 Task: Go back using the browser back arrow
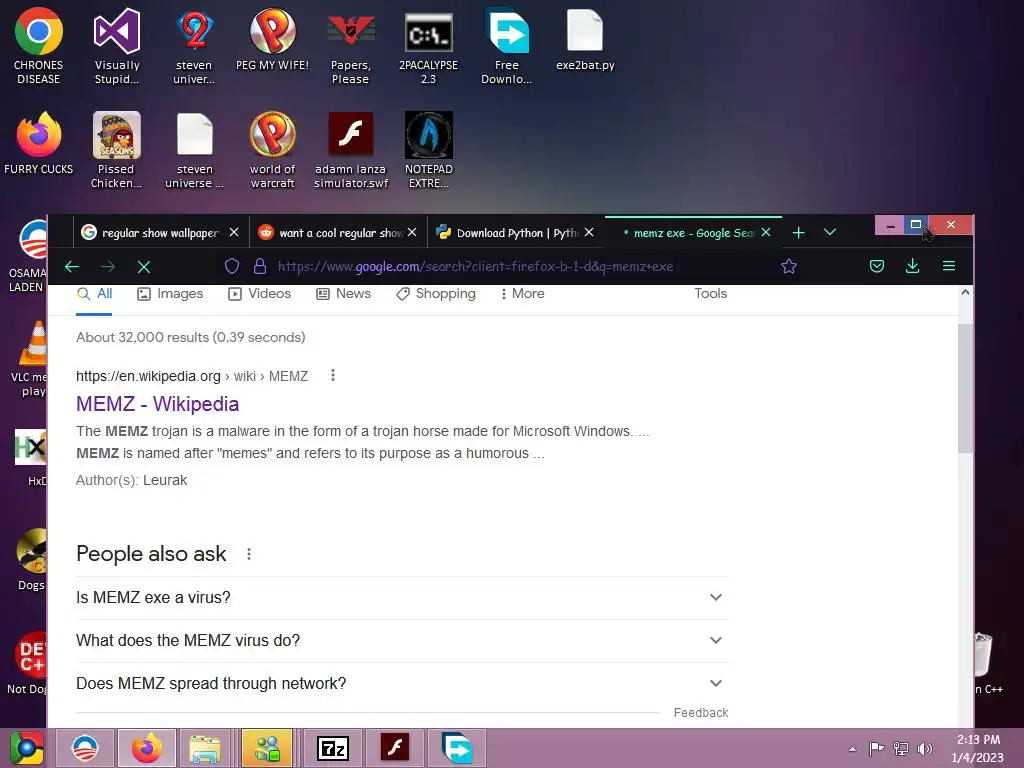click(72, 266)
